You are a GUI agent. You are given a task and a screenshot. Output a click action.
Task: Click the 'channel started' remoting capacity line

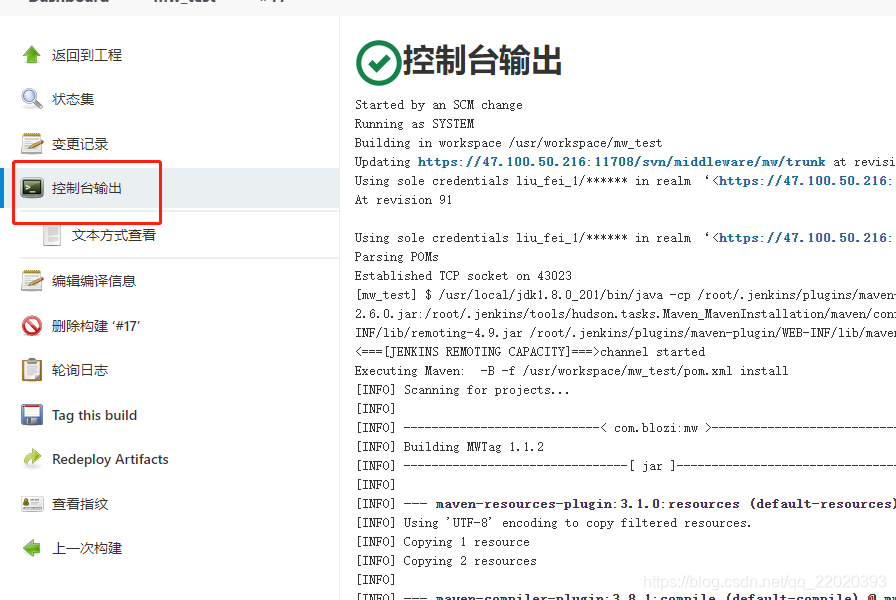point(530,351)
